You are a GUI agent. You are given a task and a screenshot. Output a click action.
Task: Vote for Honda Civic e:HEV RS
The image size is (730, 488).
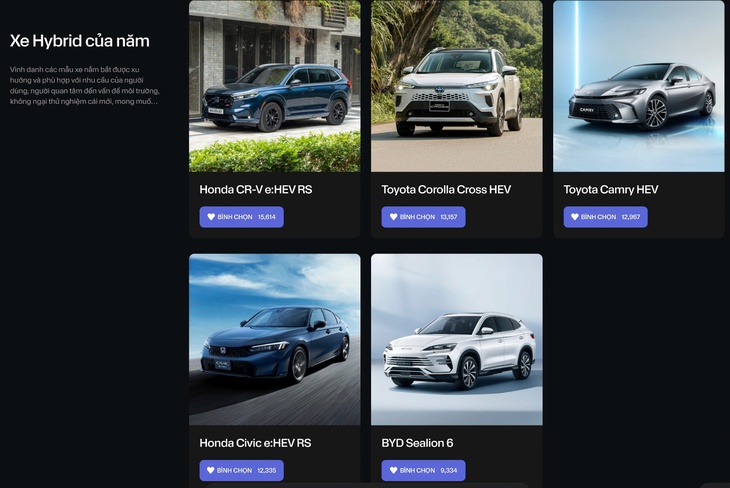[x=242, y=470]
